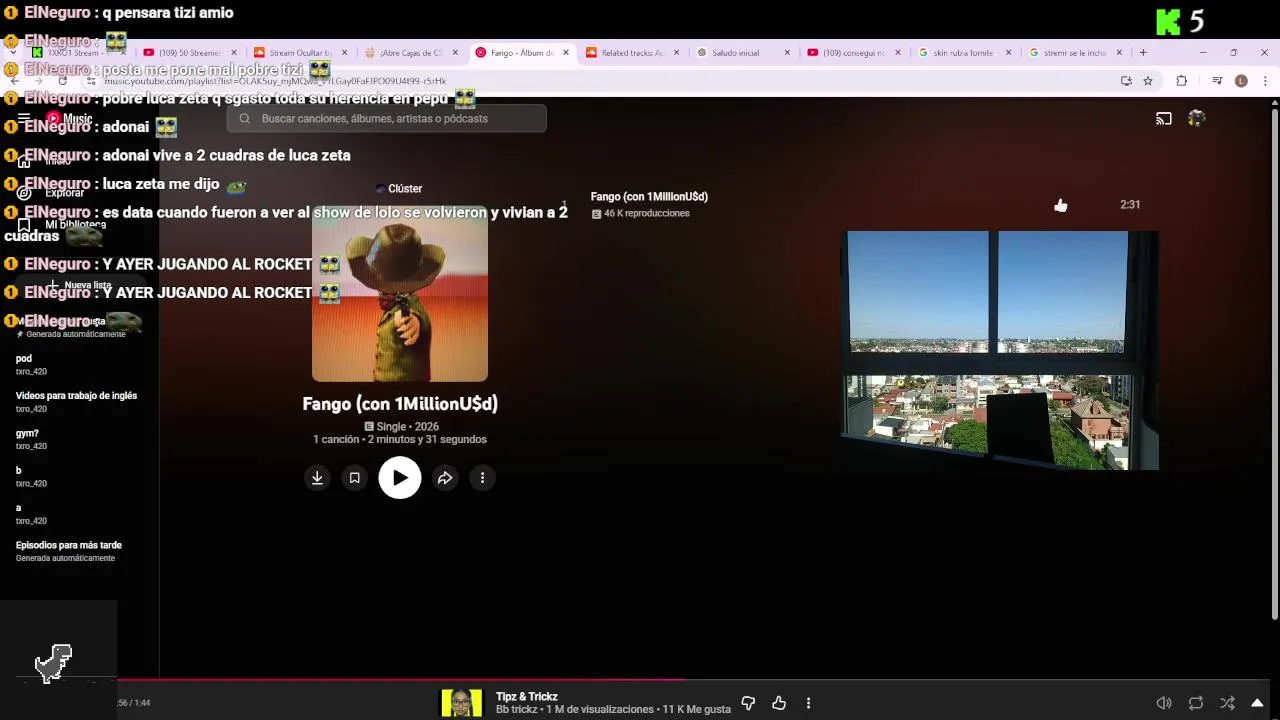Viewport: 1280px width, 720px height.
Task: Mute player volume
Action: (1164, 703)
